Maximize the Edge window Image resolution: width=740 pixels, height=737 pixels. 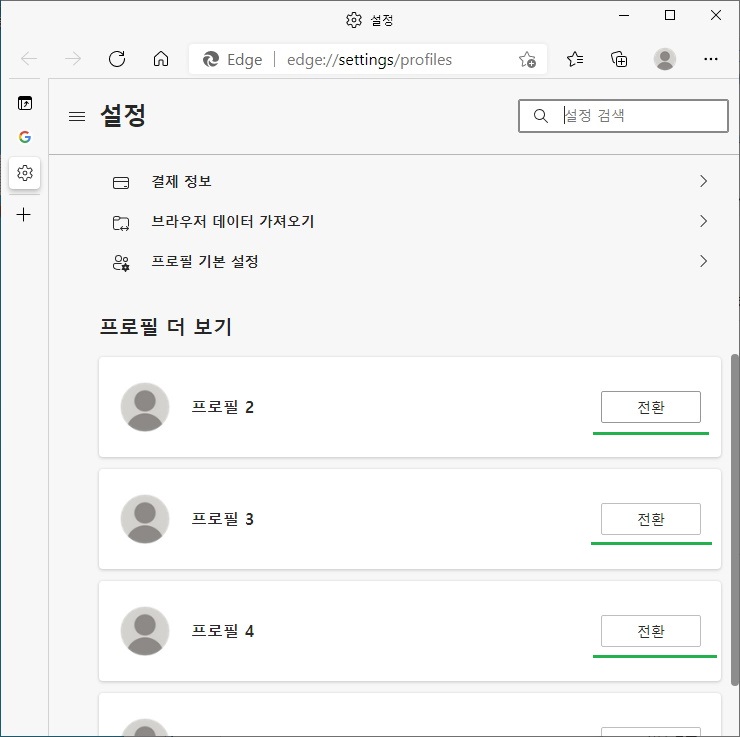click(670, 16)
